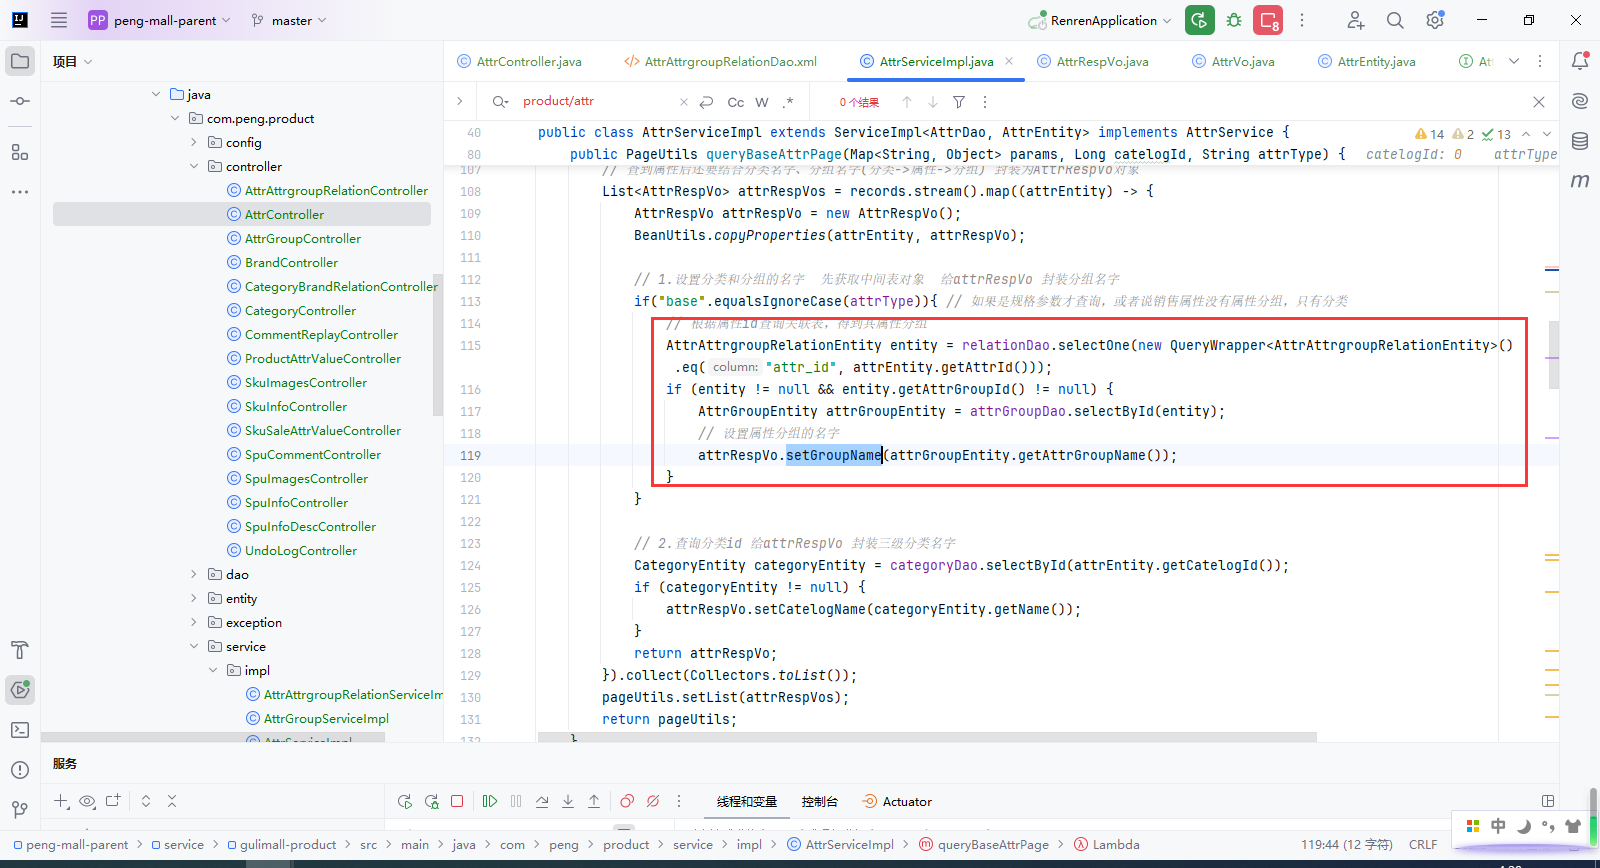Open the Problems tool window
1600x868 pixels.
(20, 770)
